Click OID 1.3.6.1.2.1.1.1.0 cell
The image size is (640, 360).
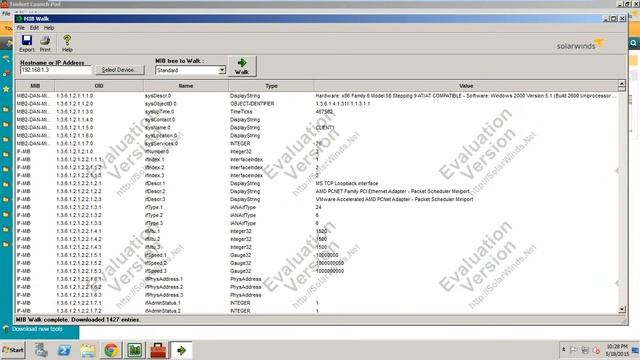[74, 96]
